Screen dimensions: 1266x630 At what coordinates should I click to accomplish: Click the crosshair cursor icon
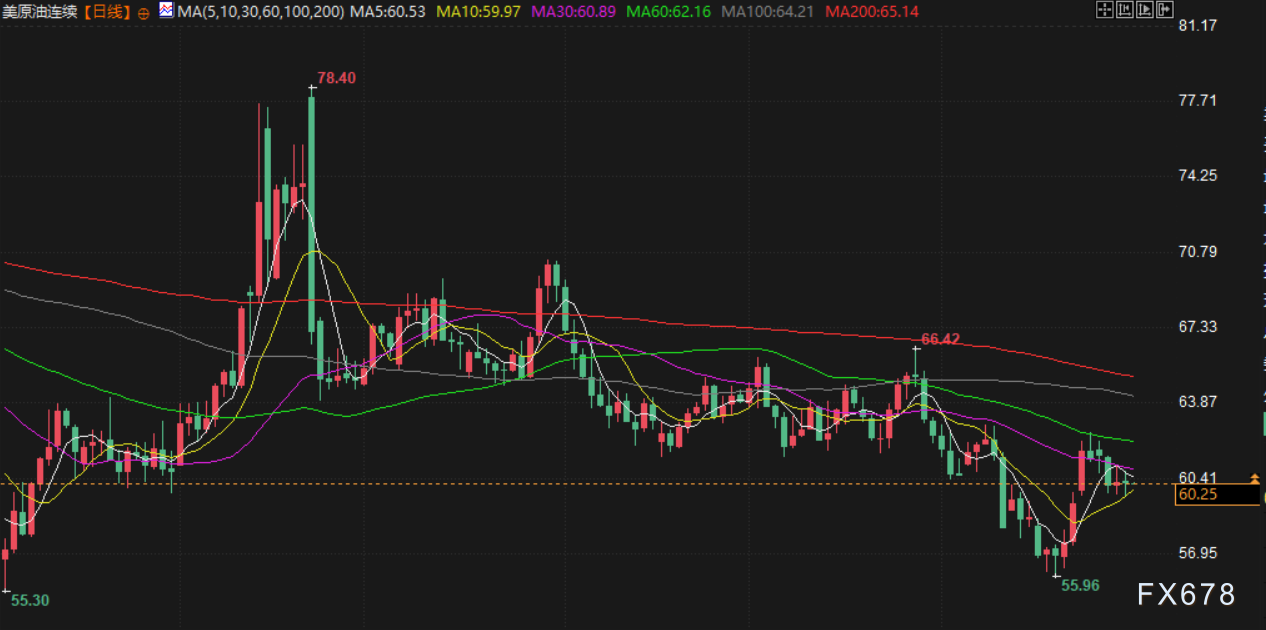[x=1104, y=11]
